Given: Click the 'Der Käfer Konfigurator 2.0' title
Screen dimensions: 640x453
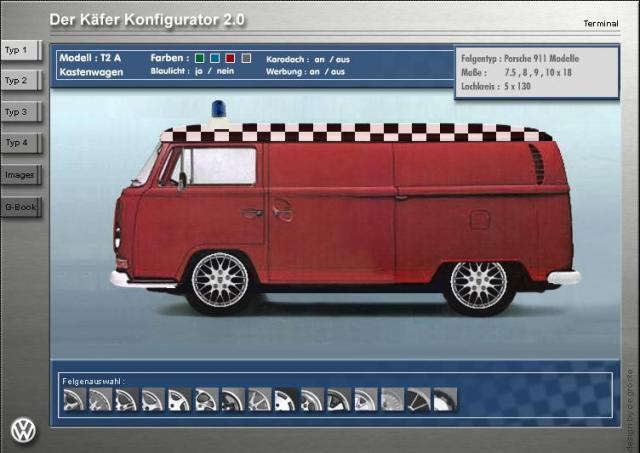Looking at the screenshot, I should (x=147, y=20).
